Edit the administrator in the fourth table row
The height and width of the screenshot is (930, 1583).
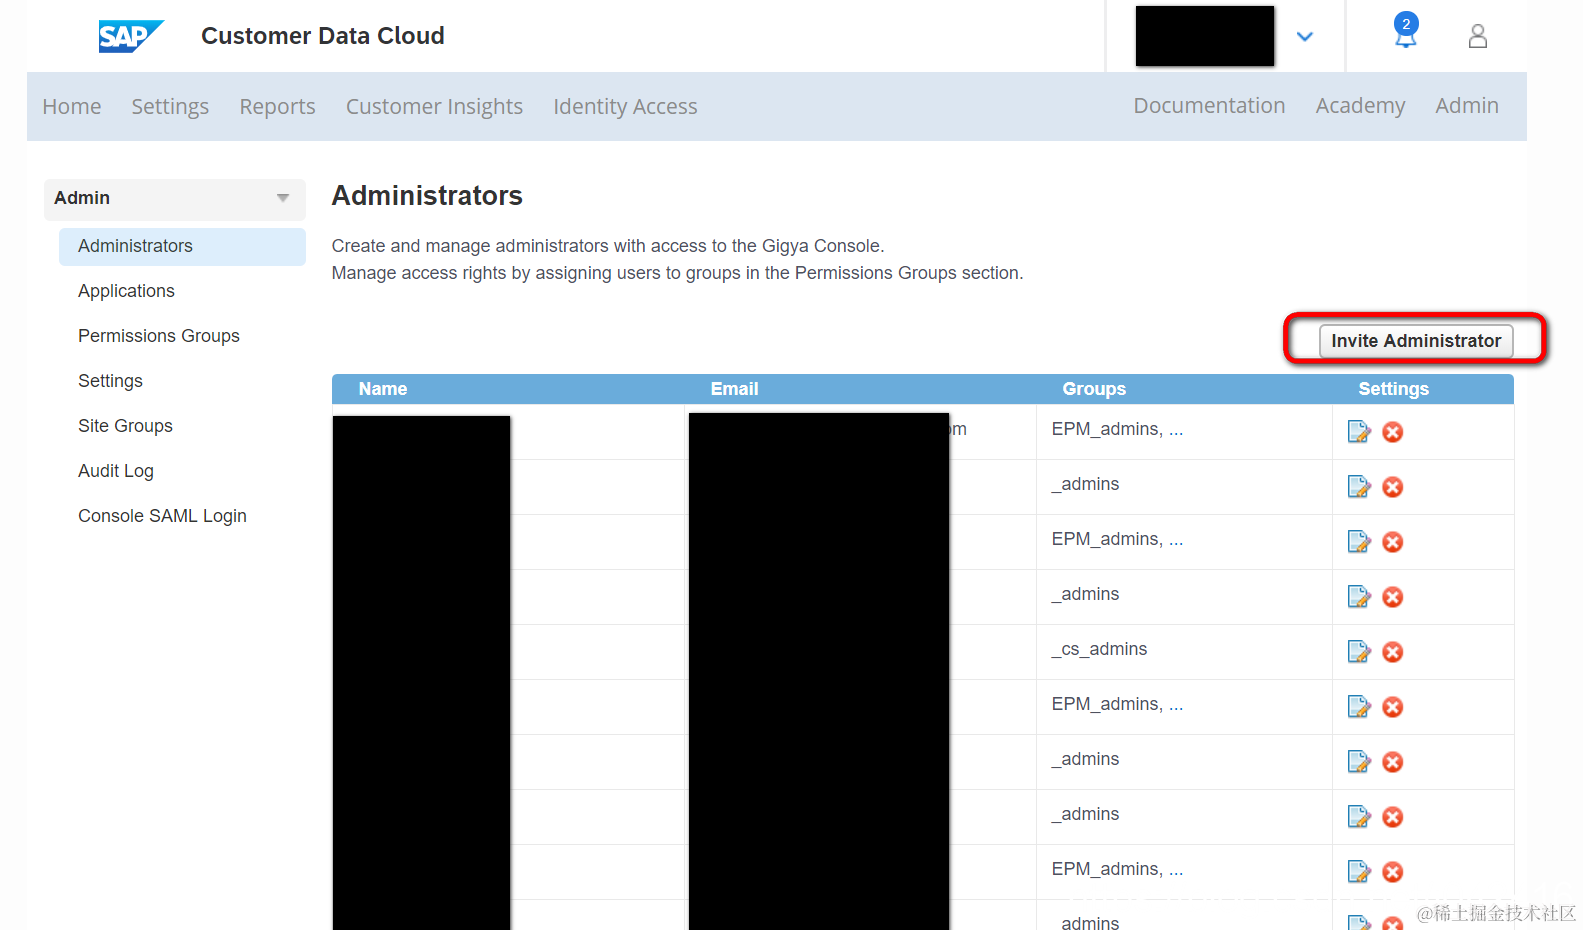click(1359, 597)
